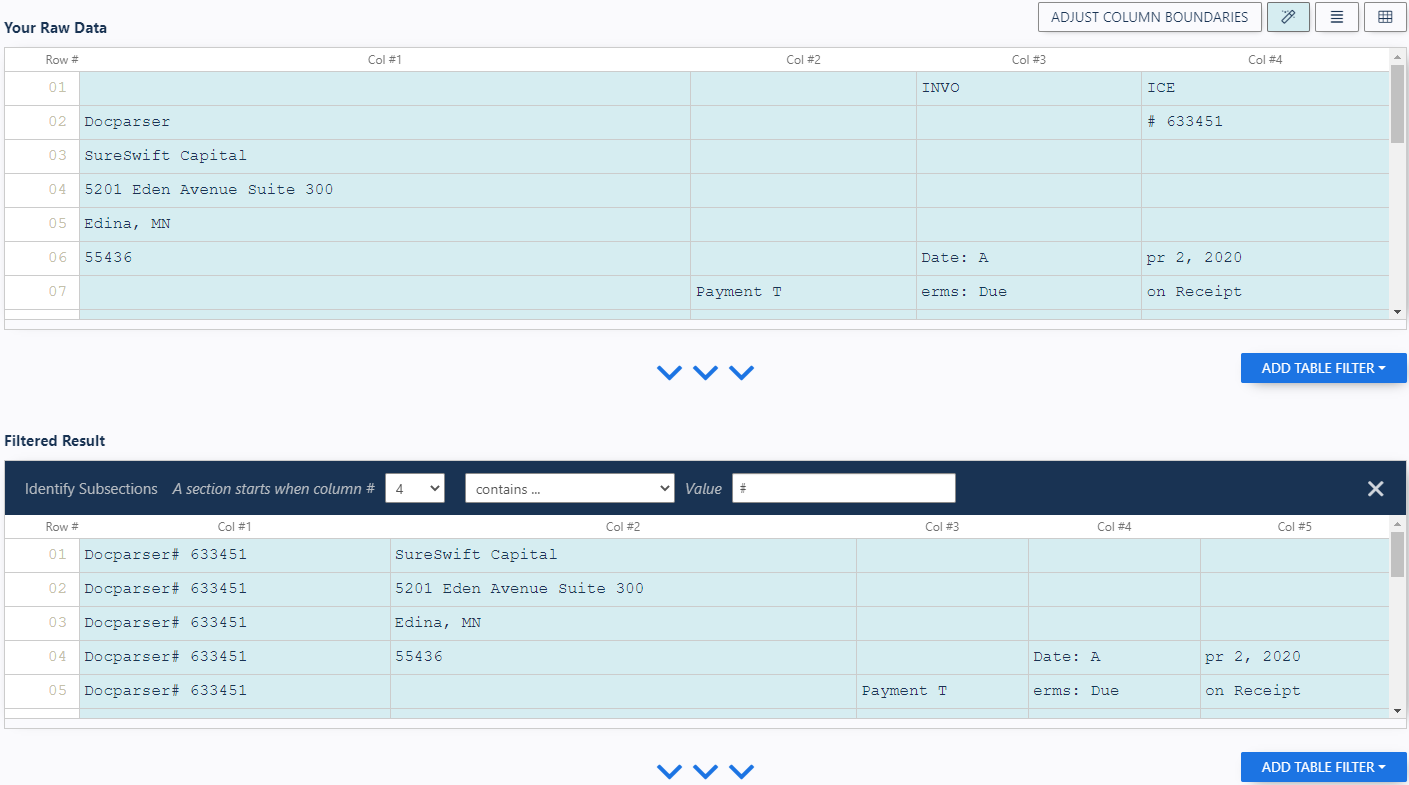Screen dimensions: 1409x785
Task: Click filtered 'Date: A' cell
Action: click(x=1114, y=657)
